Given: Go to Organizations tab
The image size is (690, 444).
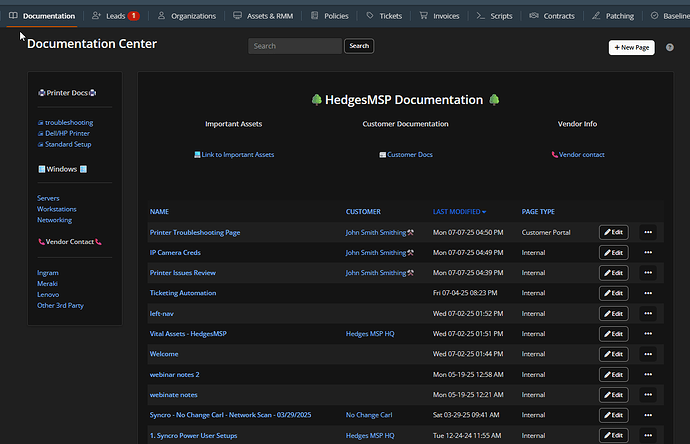Looking at the screenshot, I should (187, 16).
